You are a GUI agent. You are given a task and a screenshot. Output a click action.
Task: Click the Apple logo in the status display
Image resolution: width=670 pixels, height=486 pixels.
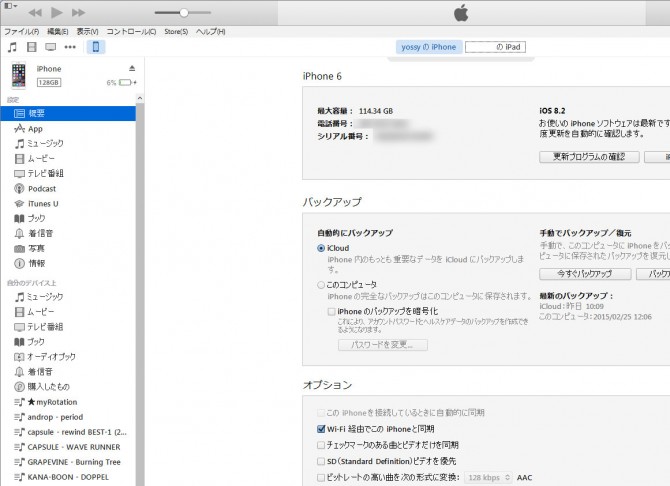(x=461, y=13)
